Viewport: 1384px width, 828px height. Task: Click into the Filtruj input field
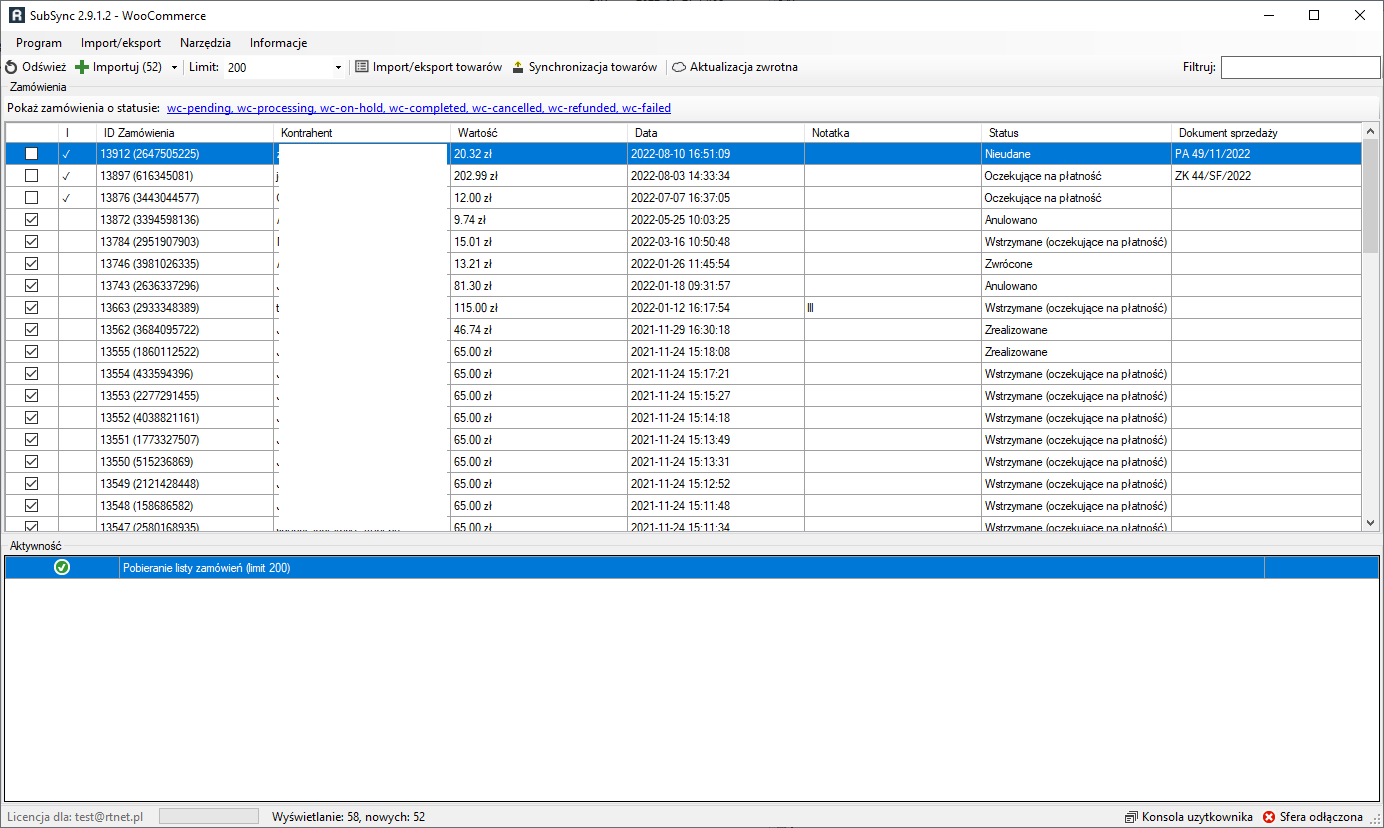(x=1300, y=67)
